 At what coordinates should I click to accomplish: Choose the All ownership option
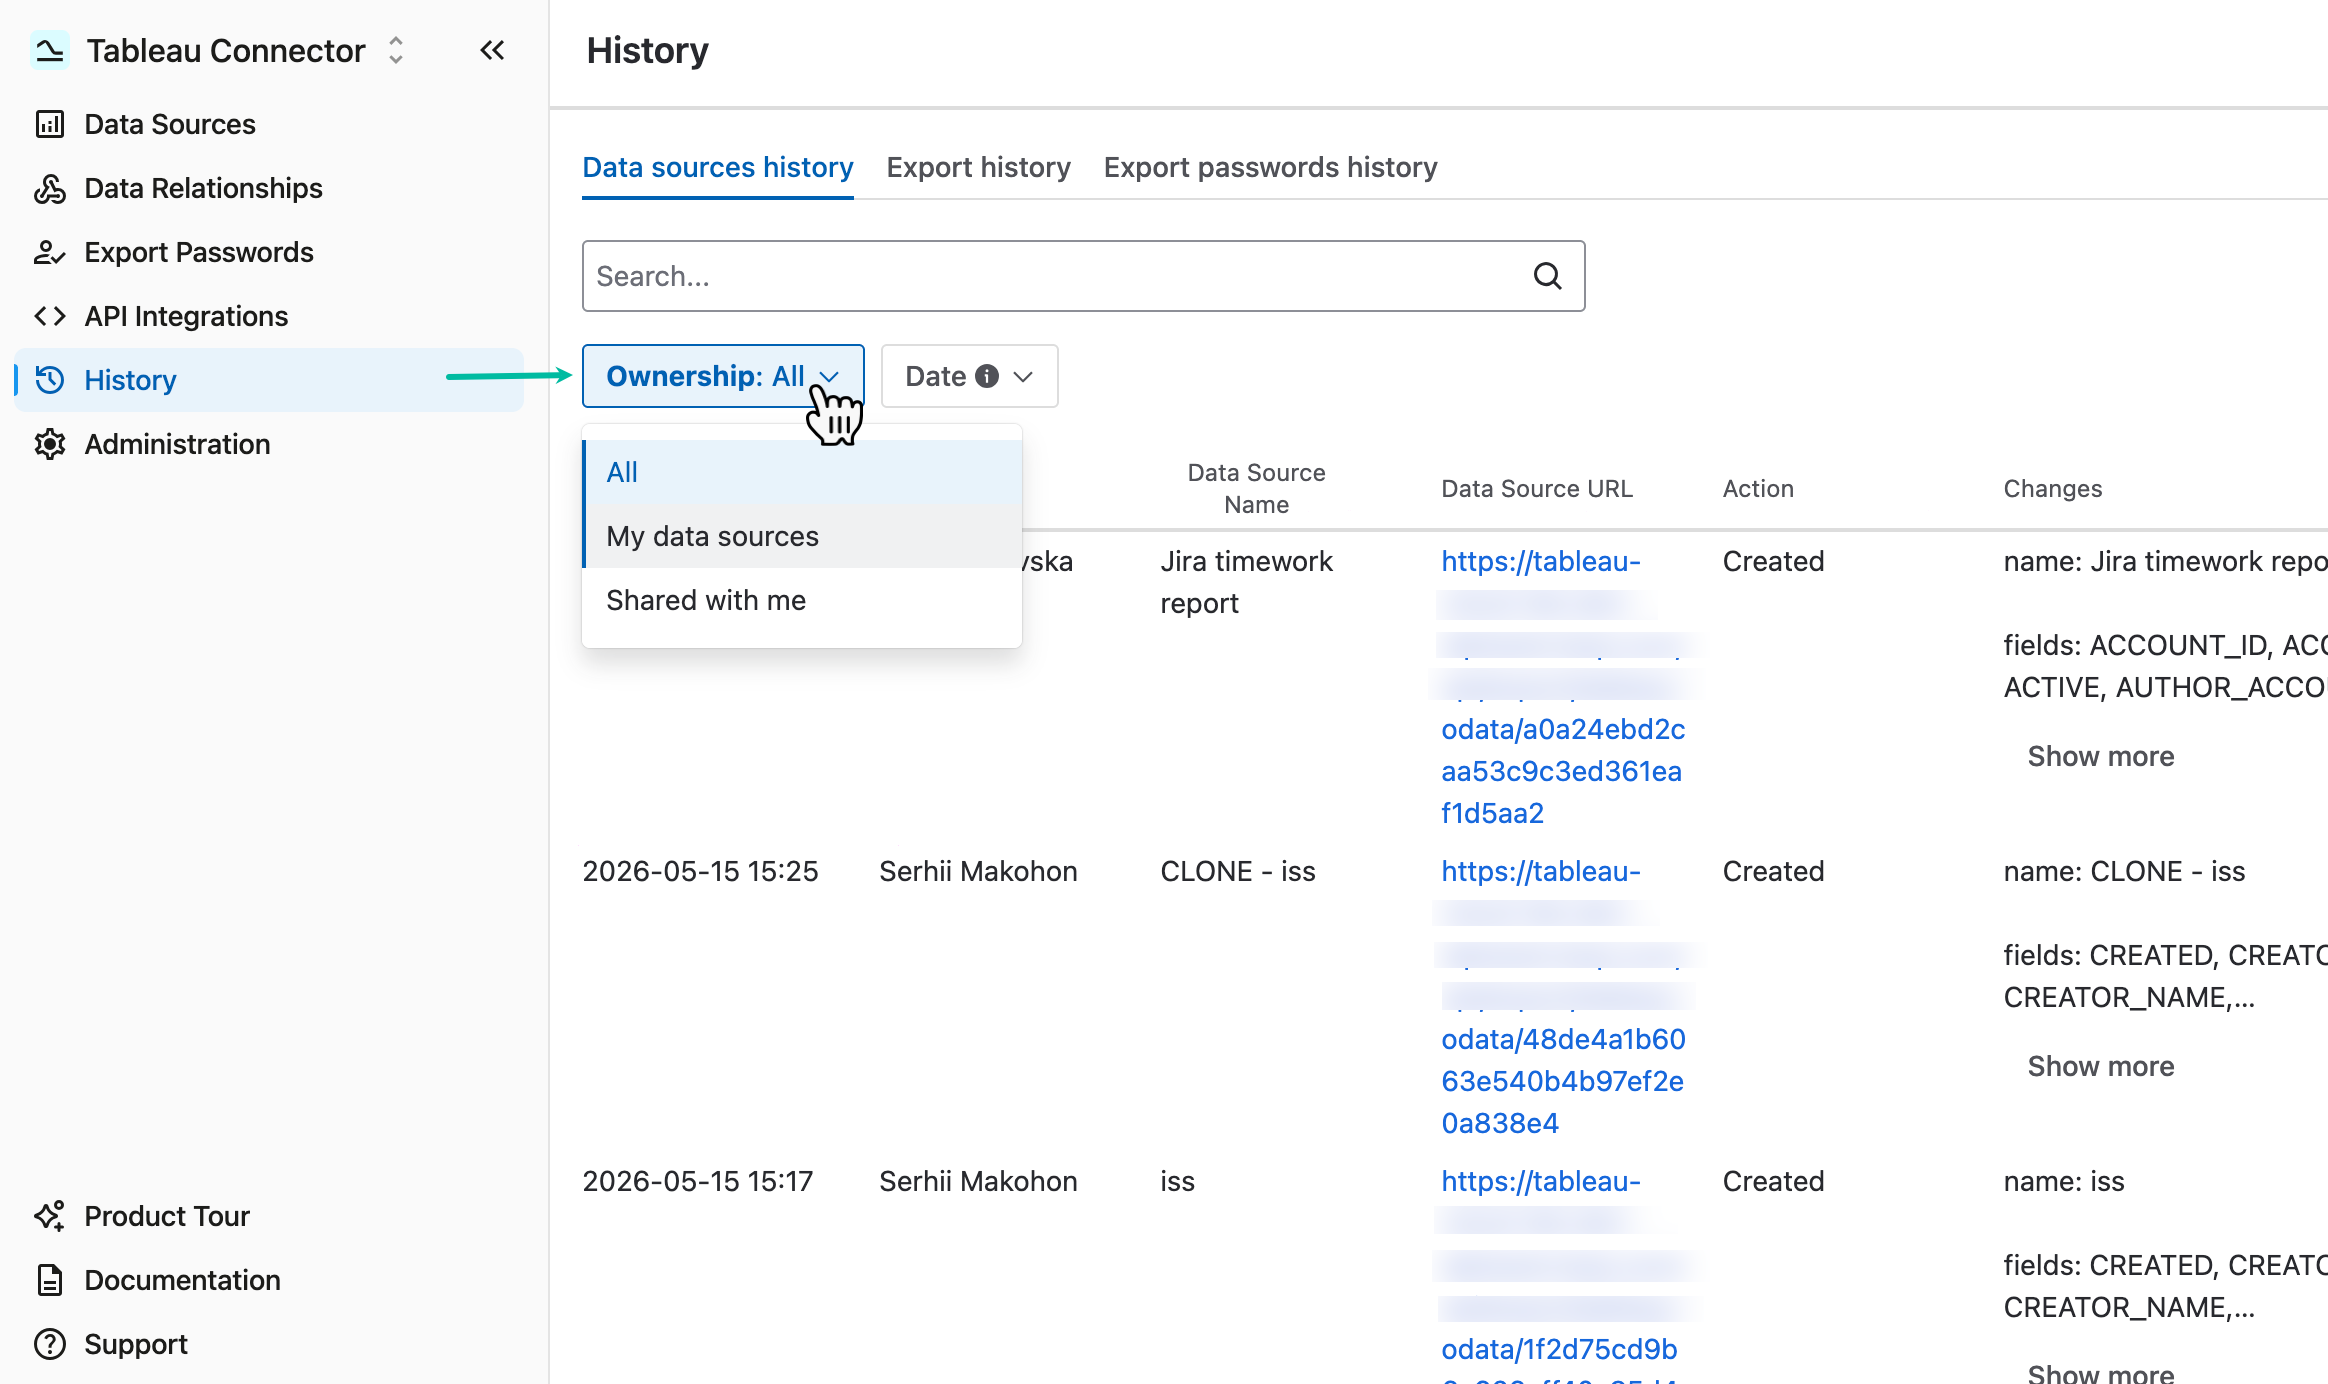click(x=802, y=472)
